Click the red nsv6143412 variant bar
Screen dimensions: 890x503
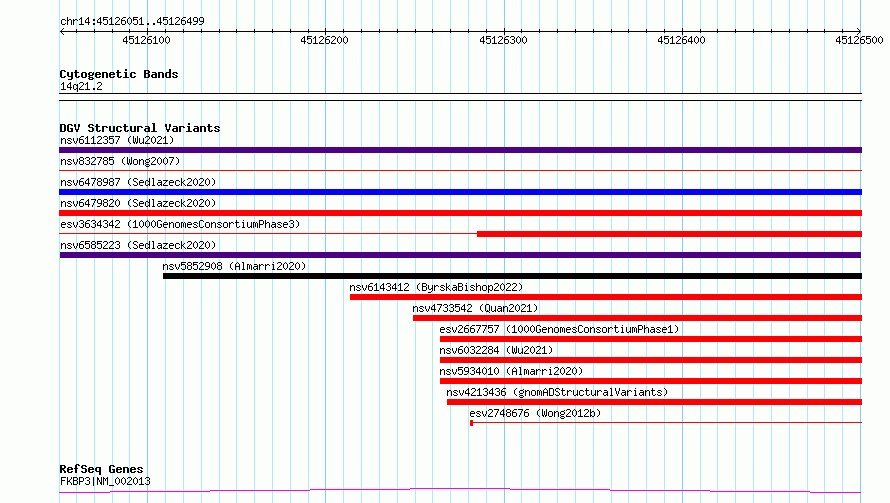[606, 297]
